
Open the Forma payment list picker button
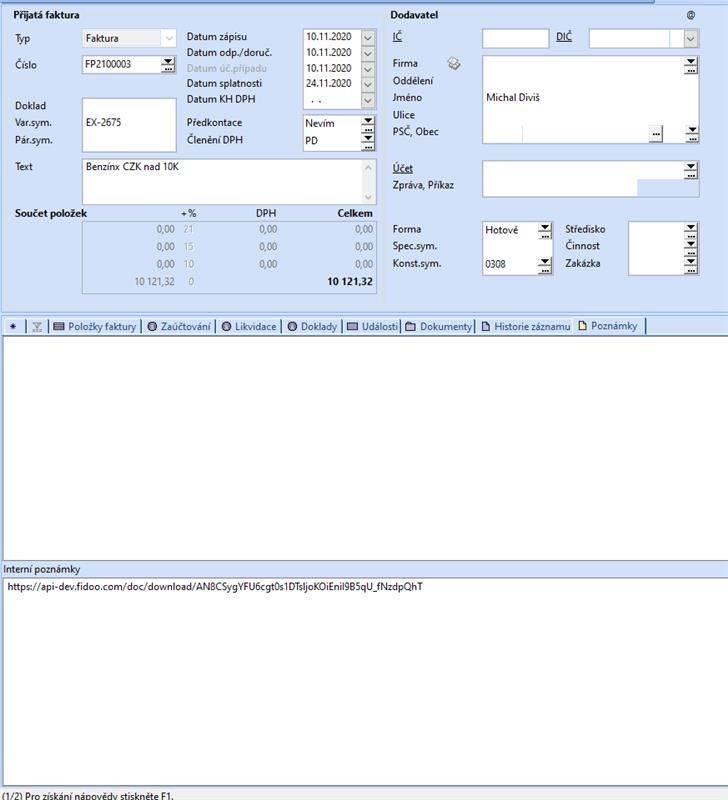[545, 231]
